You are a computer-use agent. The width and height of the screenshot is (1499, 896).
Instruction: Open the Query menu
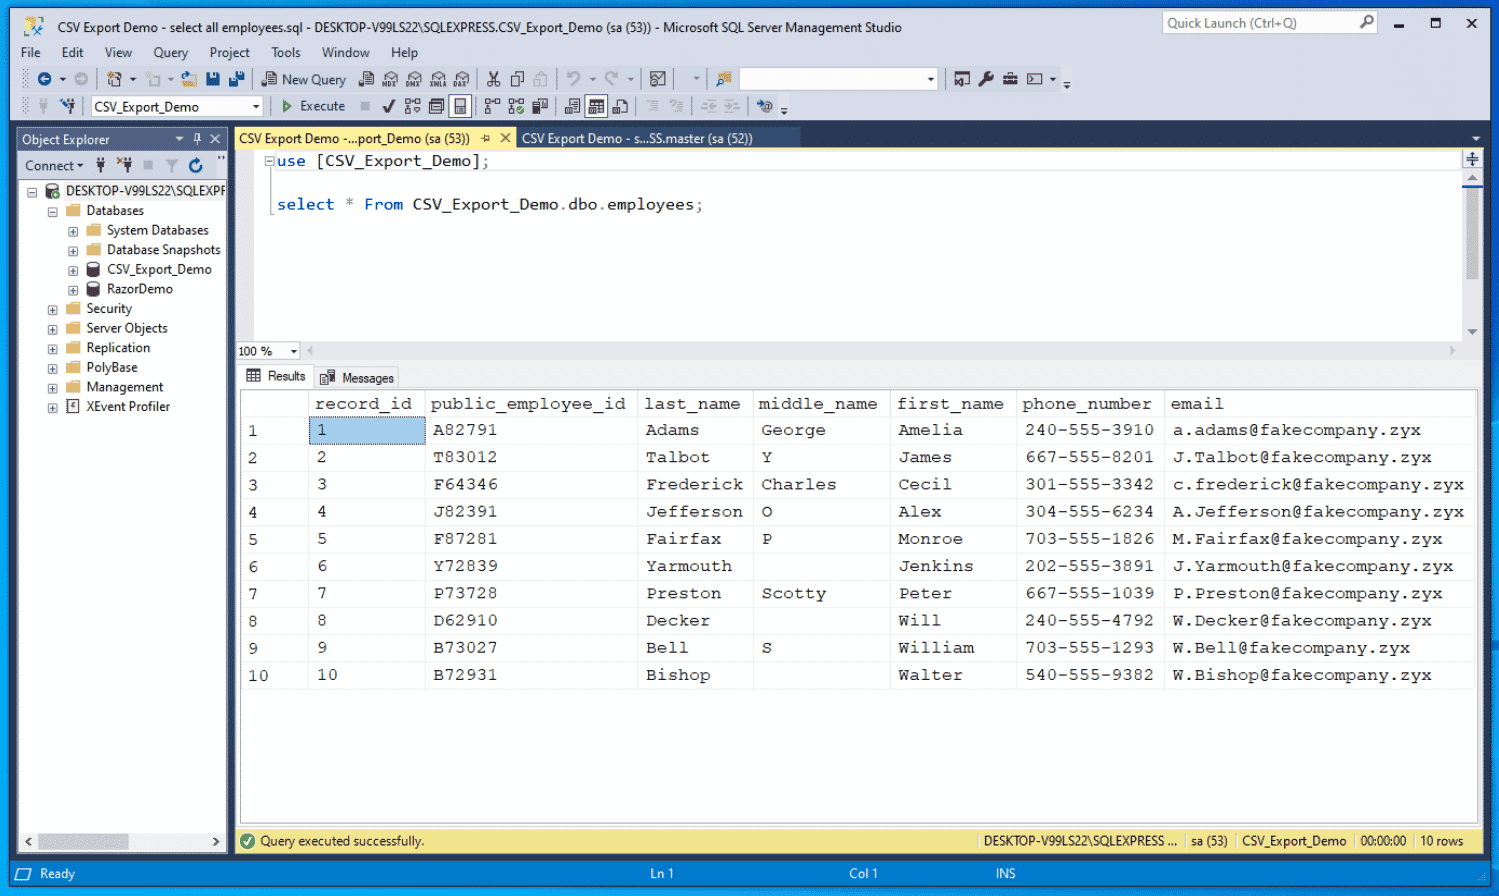click(170, 52)
